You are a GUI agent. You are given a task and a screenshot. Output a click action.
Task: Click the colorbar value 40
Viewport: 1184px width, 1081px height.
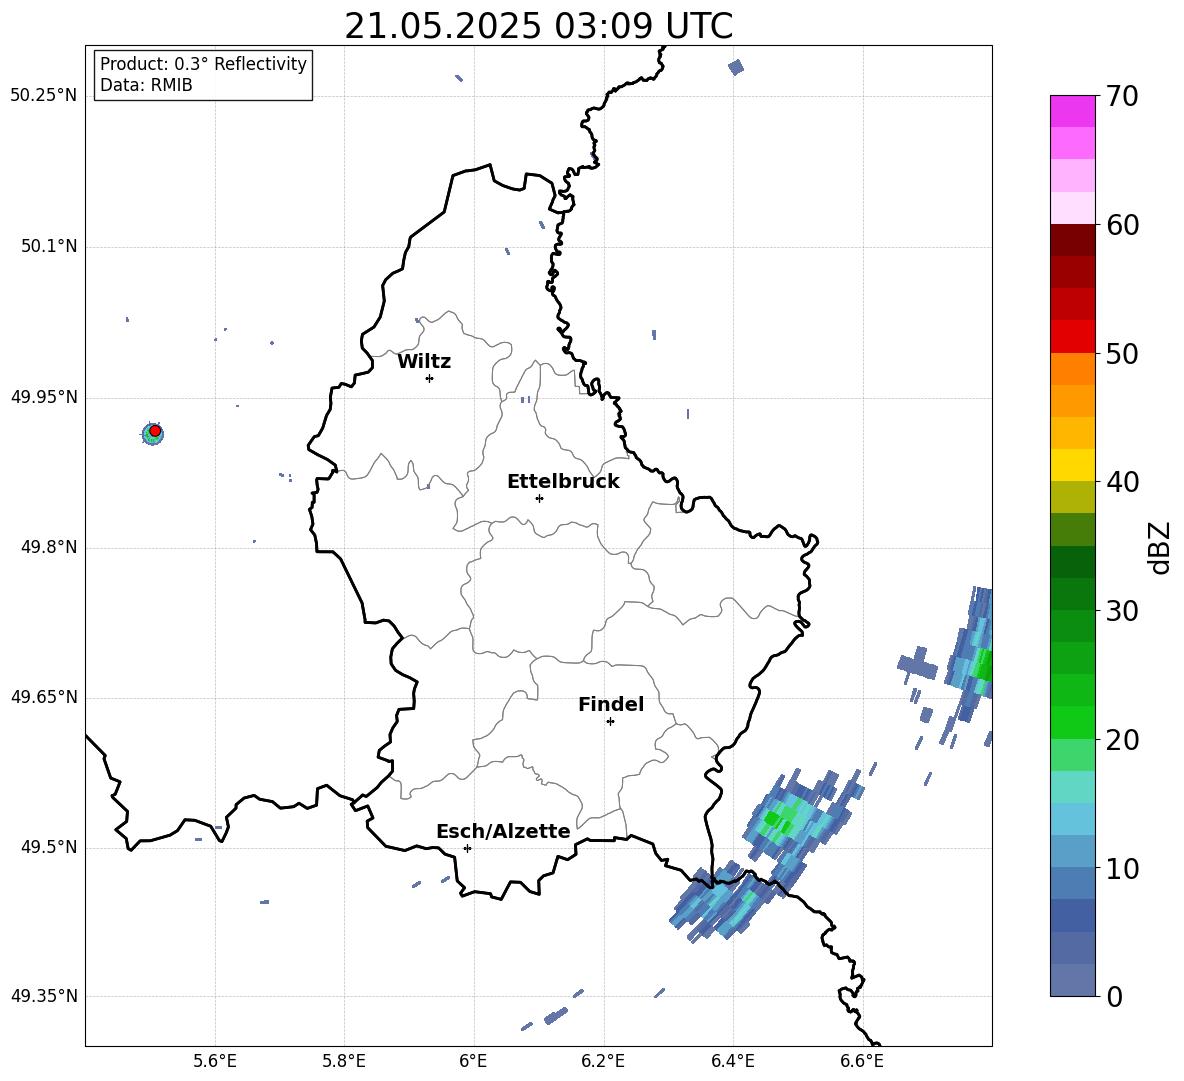(x=1122, y=482)
